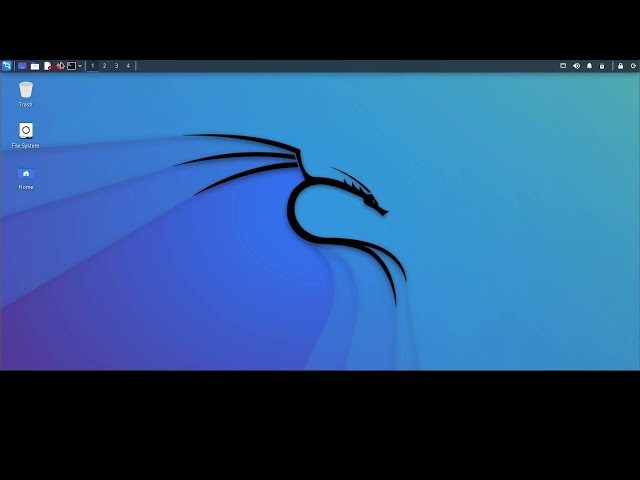Open the File Manager launcher

(35, 66)
